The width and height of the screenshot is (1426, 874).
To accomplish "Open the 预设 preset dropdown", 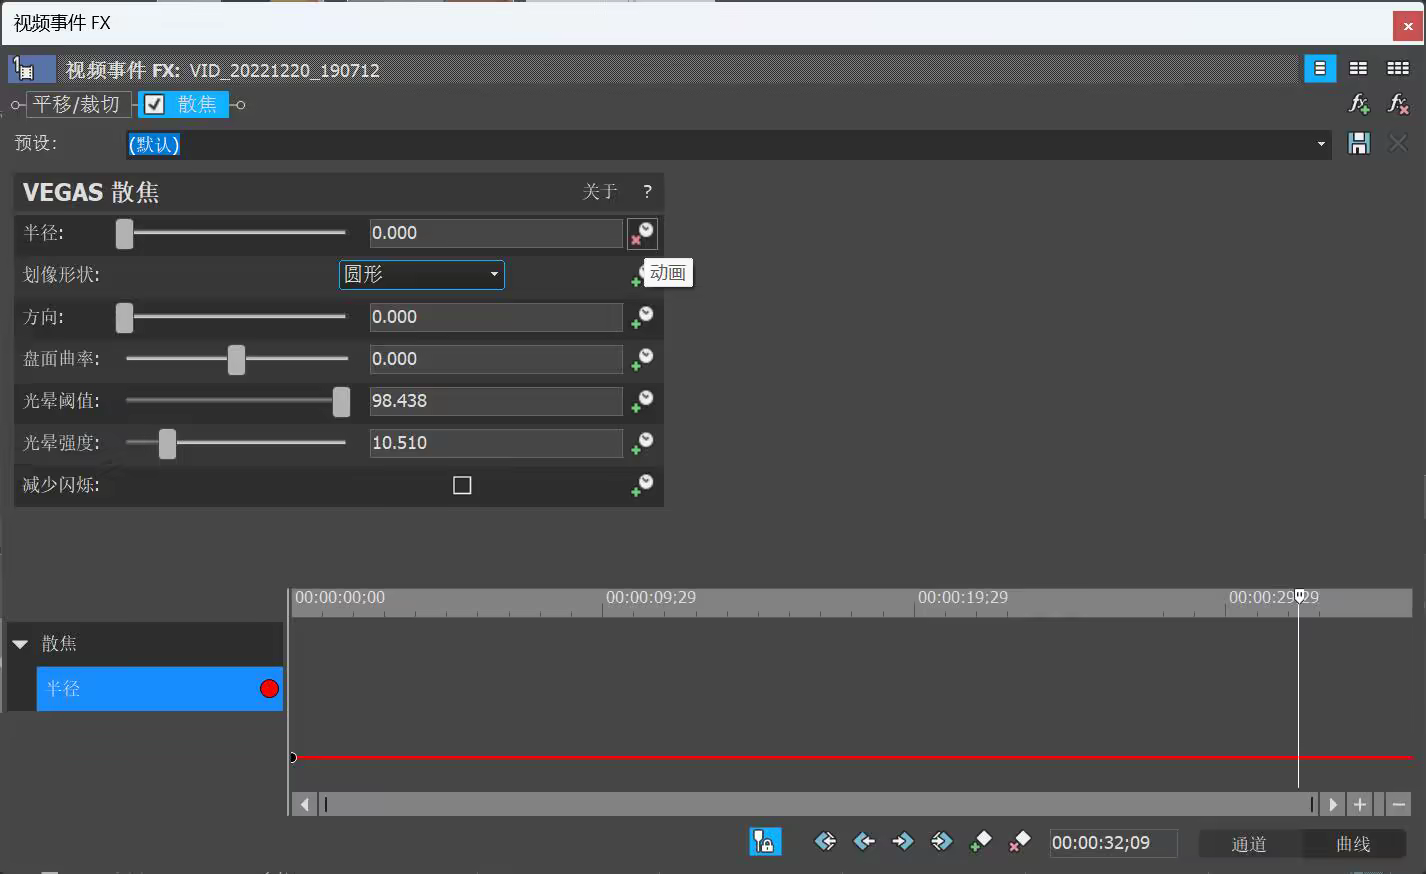I will 1320,144.
